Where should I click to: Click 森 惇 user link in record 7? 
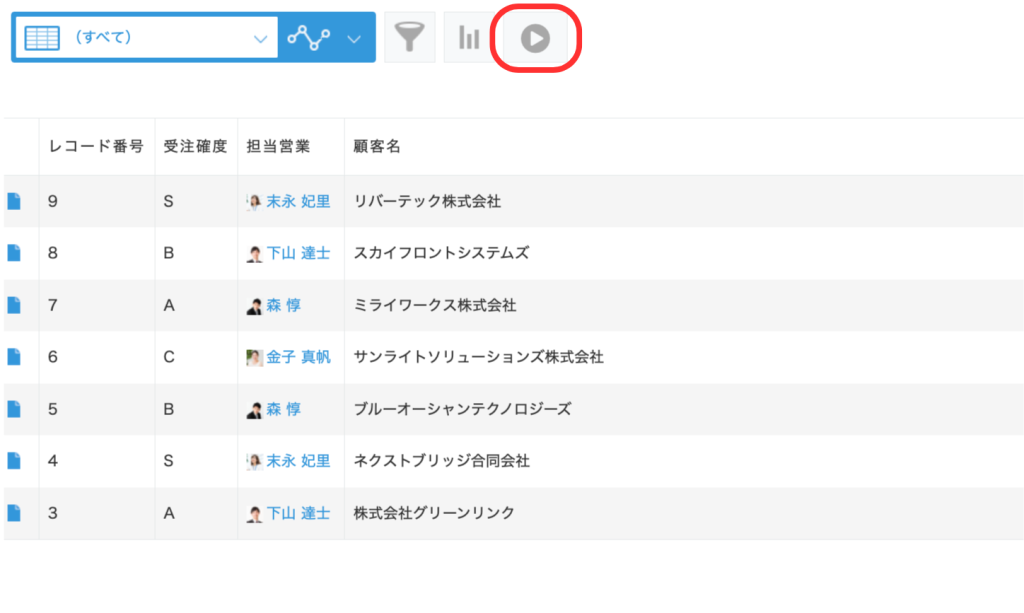coord(283,305)
